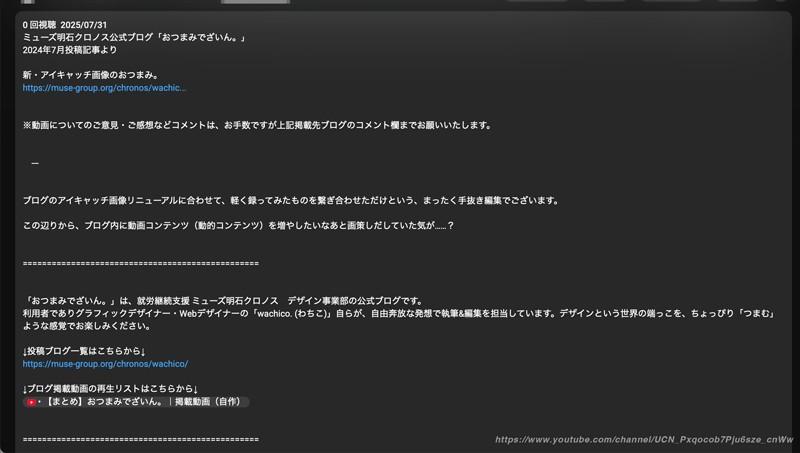The height and width of the screenshot is (453, 800).
Task: Open the 【まとめ】おつまみでざいん。playlist chip
Action: pyautogui.click(x=140, y=402)
